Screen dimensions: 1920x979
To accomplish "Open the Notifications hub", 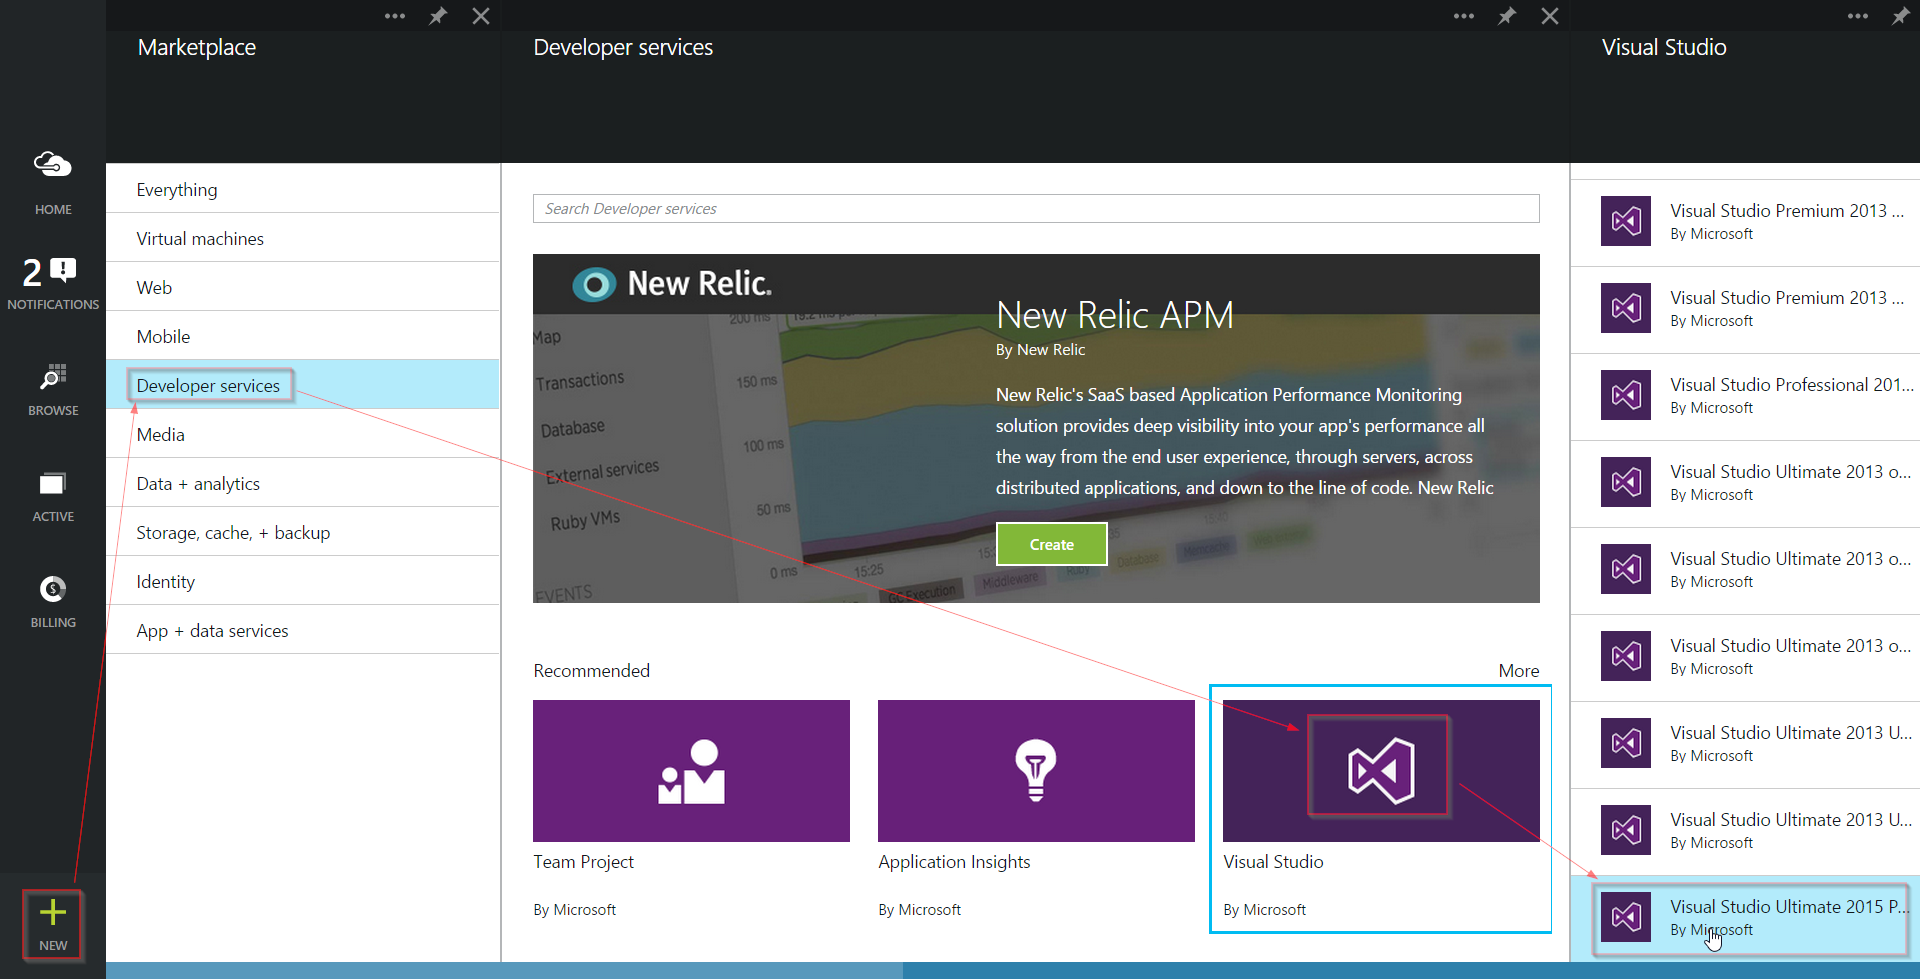I will (x=53, y=282).
